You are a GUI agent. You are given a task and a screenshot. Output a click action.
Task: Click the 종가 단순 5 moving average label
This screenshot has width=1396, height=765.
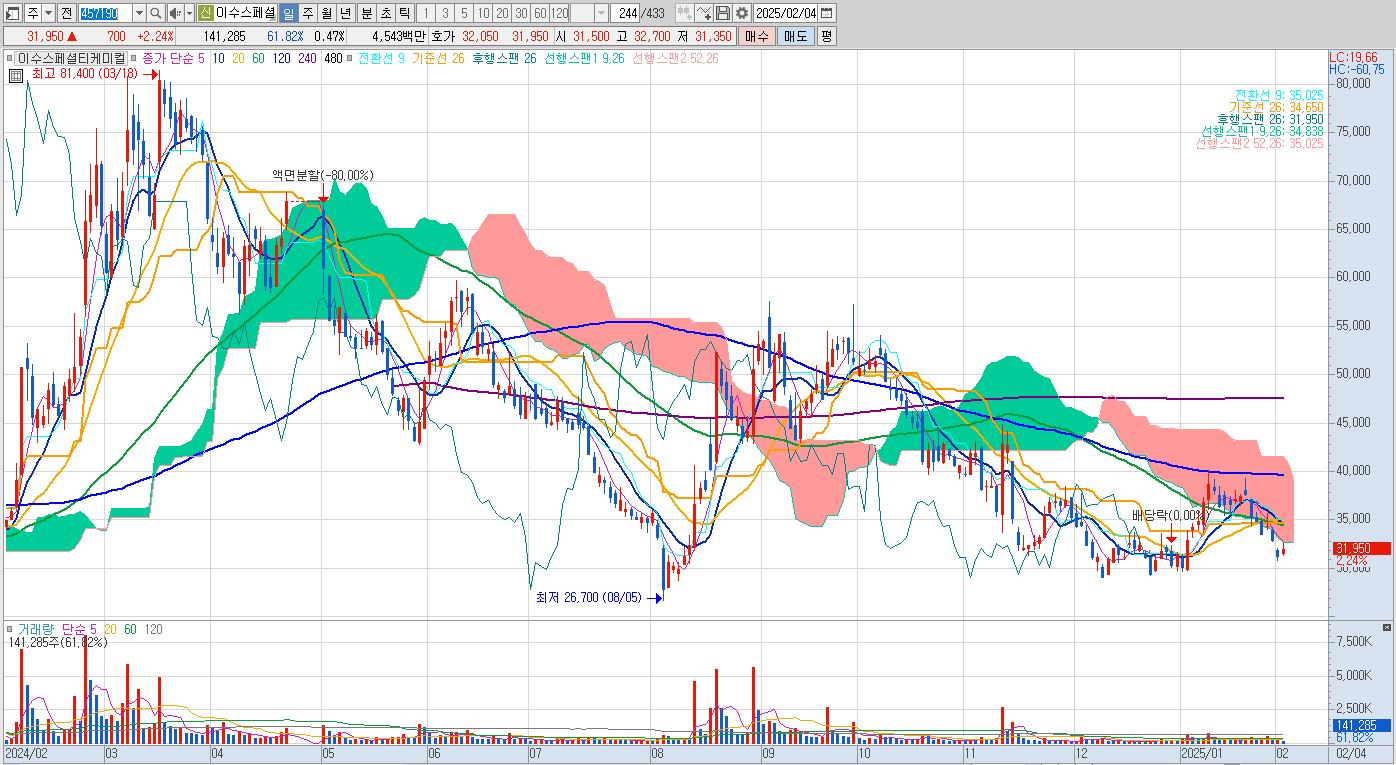click(173, 58)
